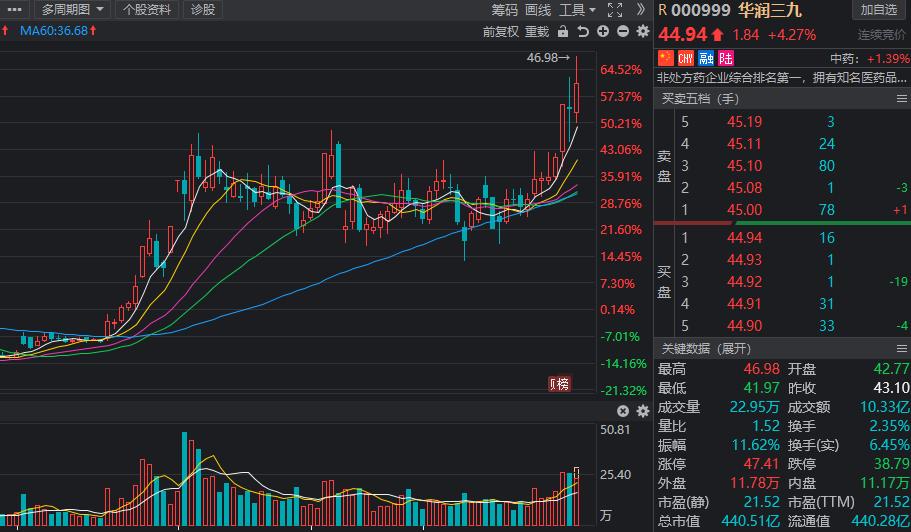The image size is (911, 532).
Task: Click the buy-sell ratio bar
Action: [x=782, y=223]
